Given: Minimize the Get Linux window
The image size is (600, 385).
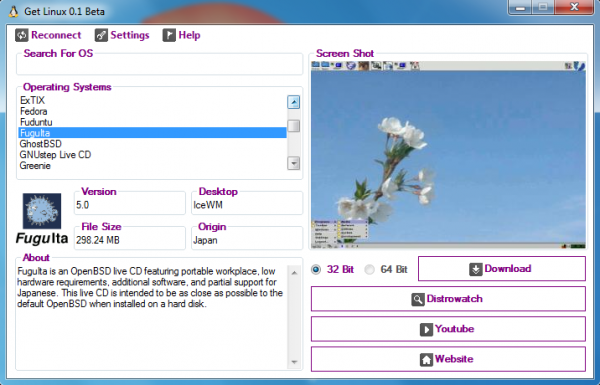Looking at the screenshot, I should 520,7.
